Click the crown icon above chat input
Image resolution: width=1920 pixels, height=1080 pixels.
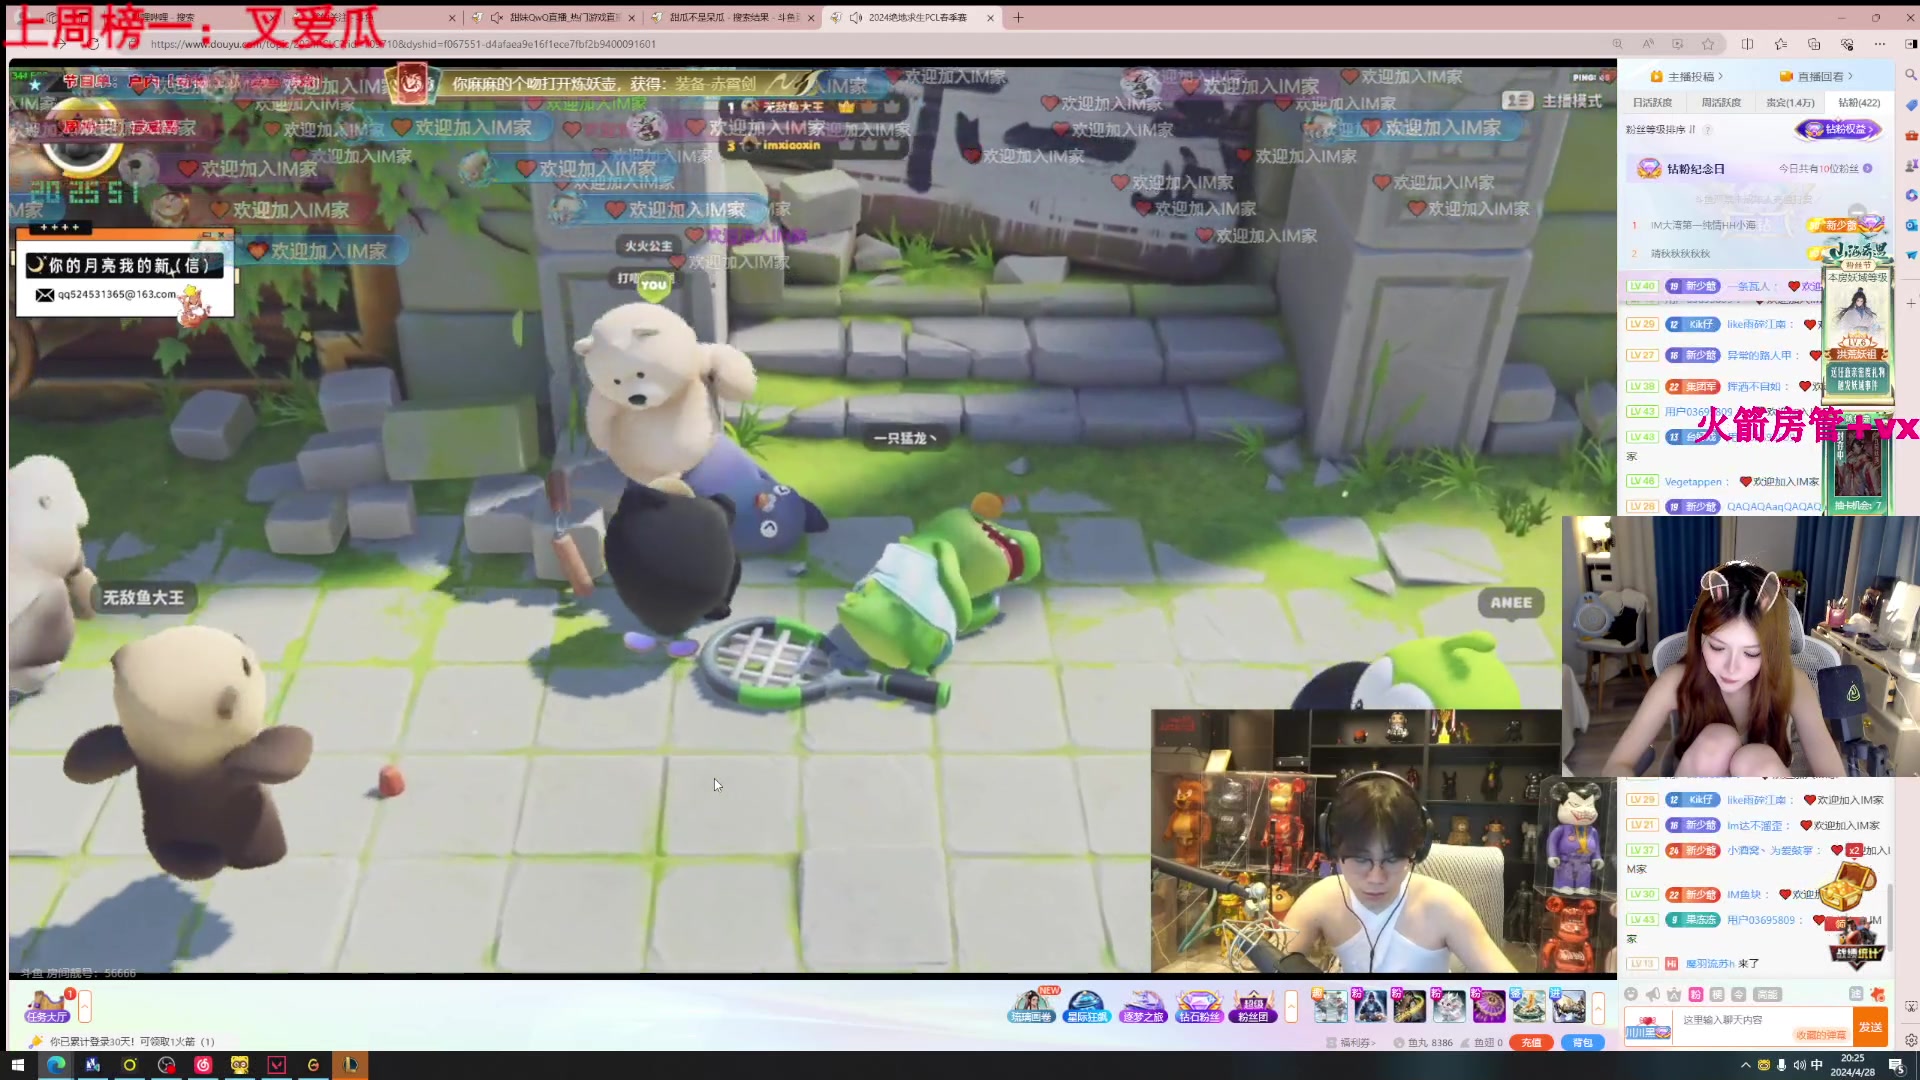[x=1674, y=994]
